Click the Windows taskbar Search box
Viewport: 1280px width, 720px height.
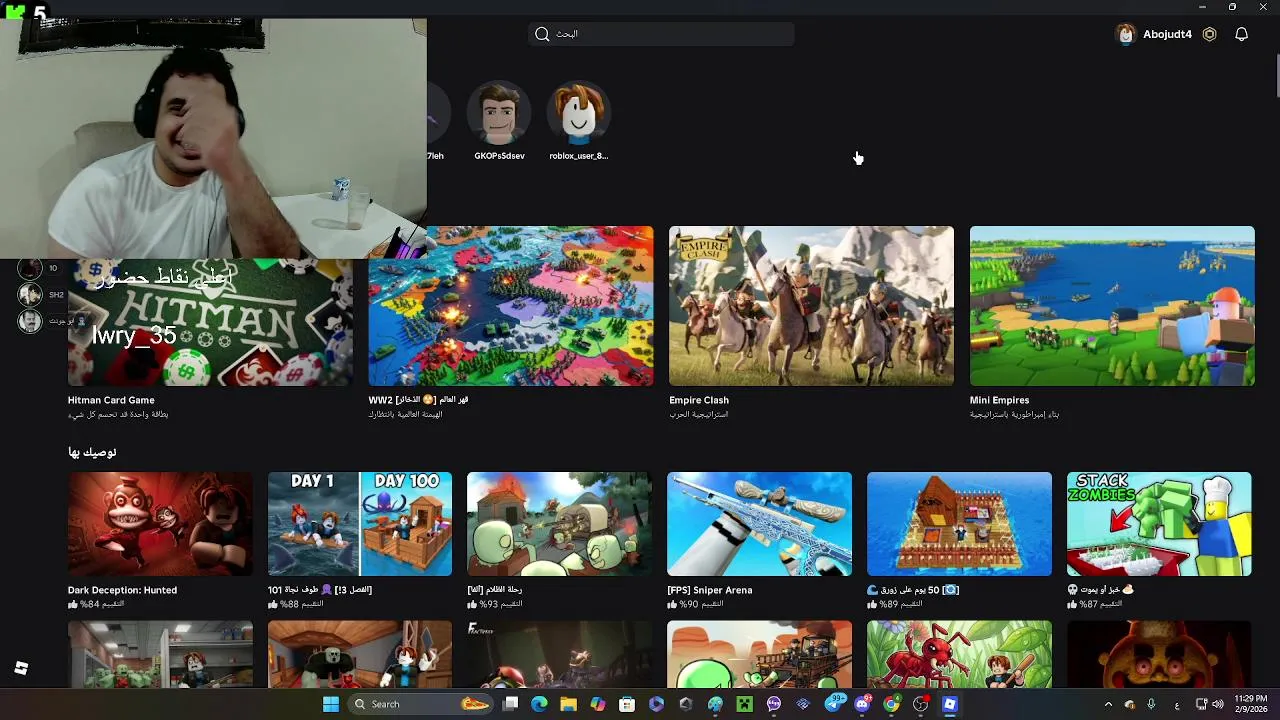[x=422, y=704]
